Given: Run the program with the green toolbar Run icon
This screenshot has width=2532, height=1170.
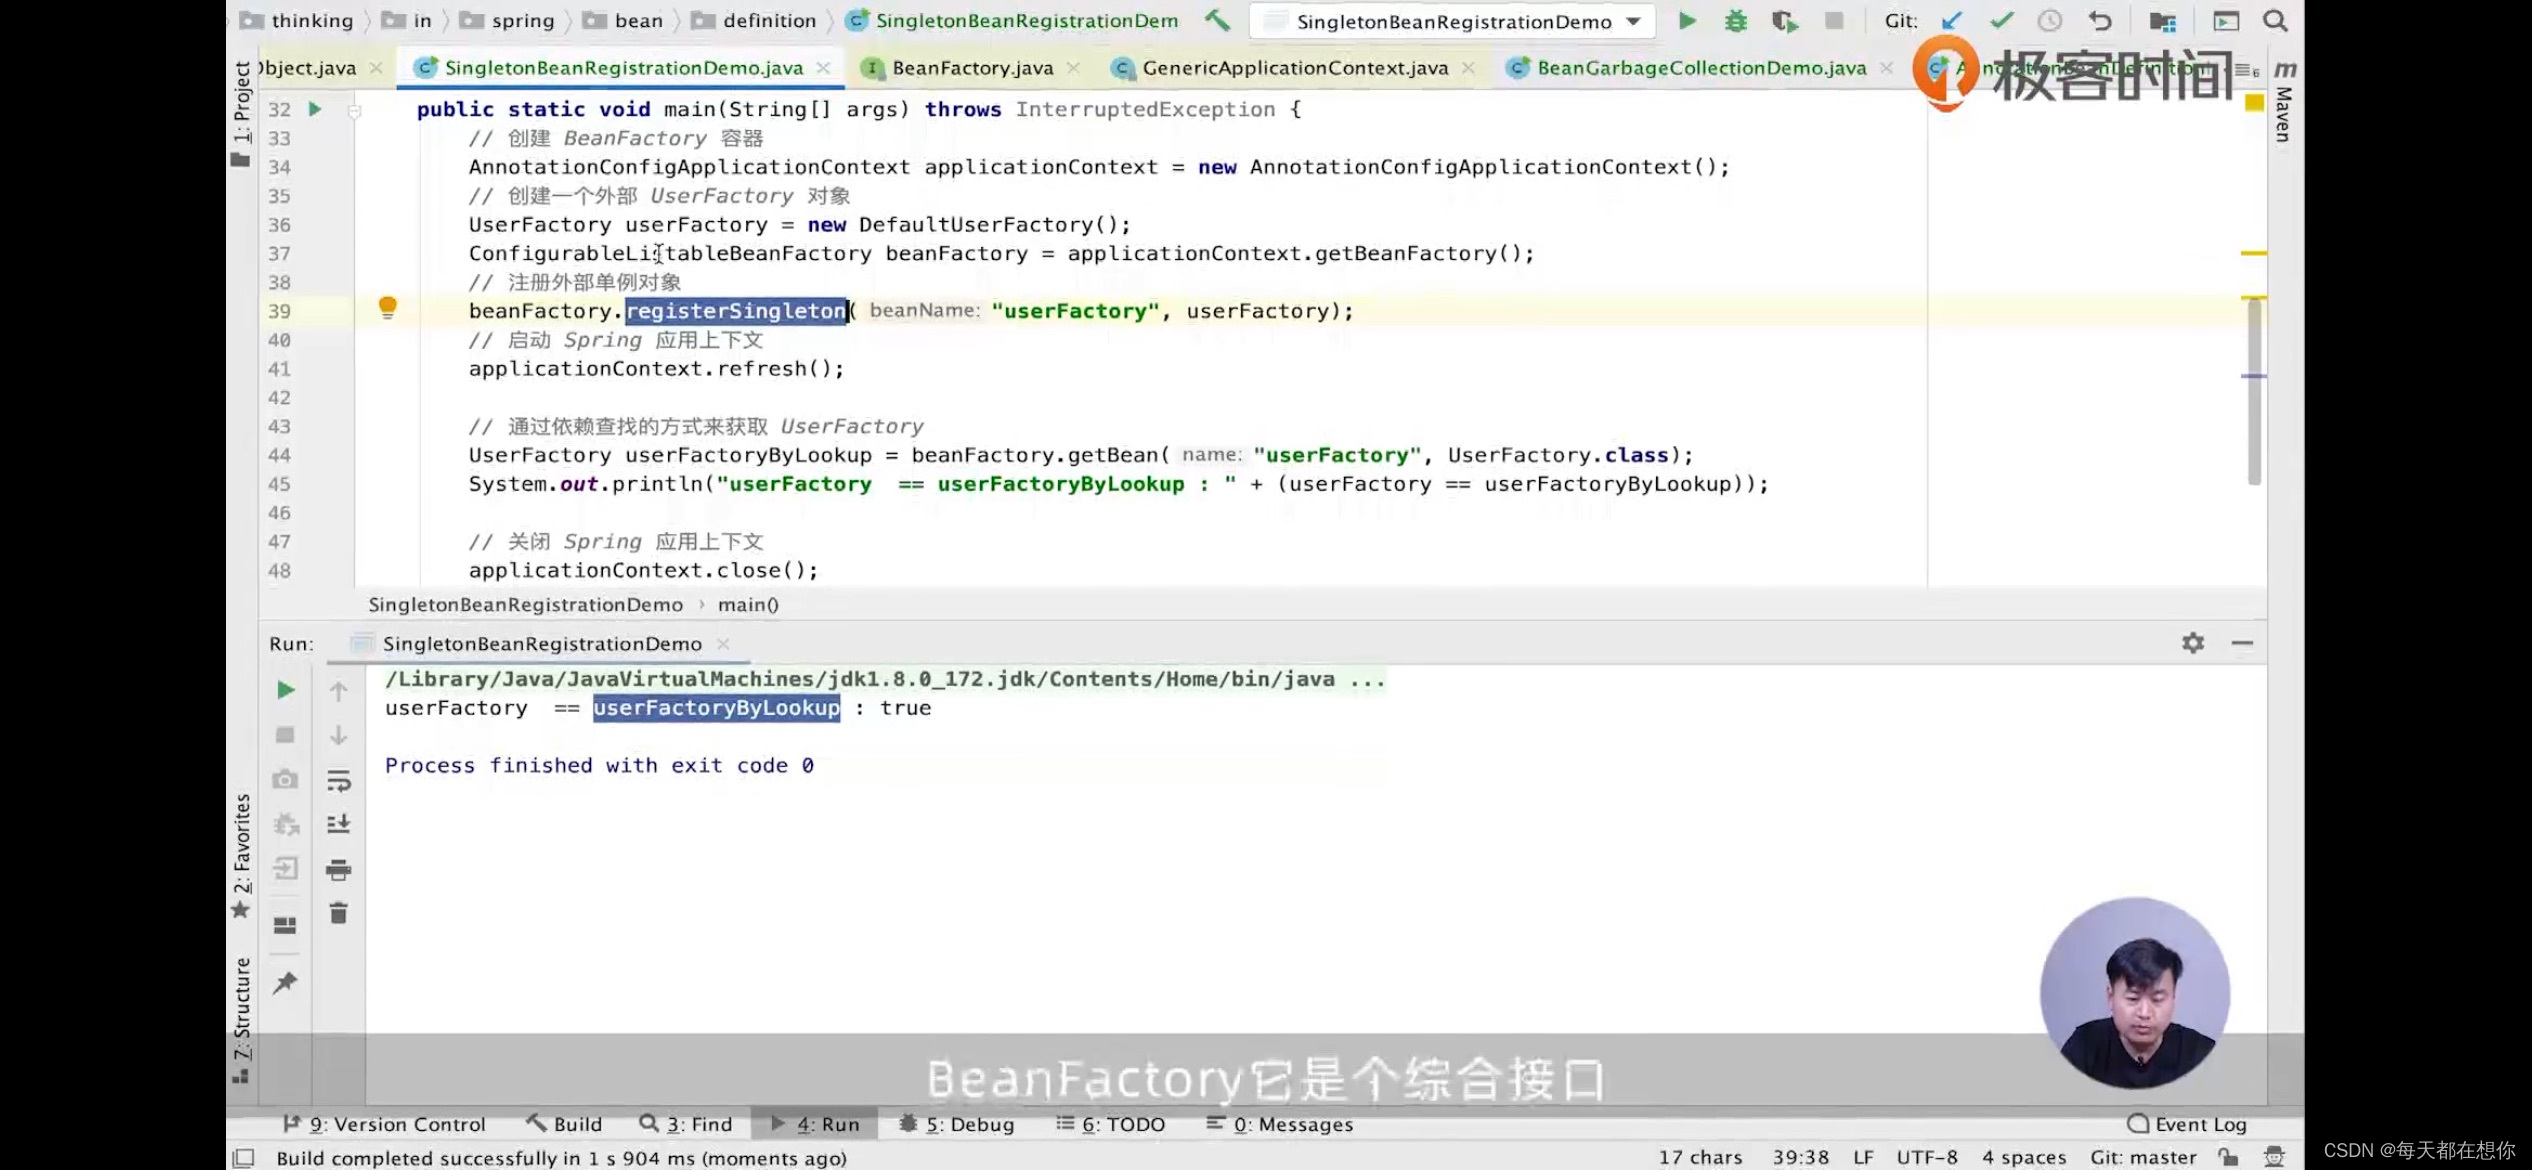Looking at the screenshot, I should click(x=1687, y=20).
